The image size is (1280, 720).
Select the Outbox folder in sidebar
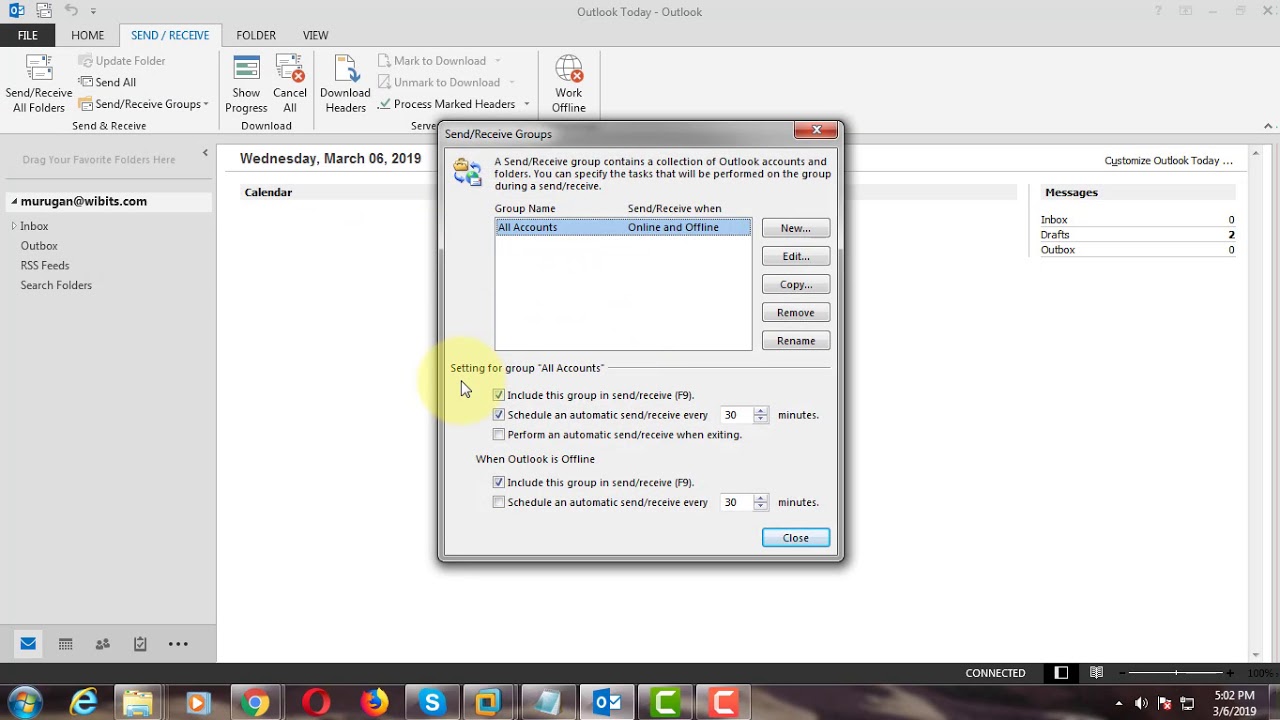tap(39, 245)
